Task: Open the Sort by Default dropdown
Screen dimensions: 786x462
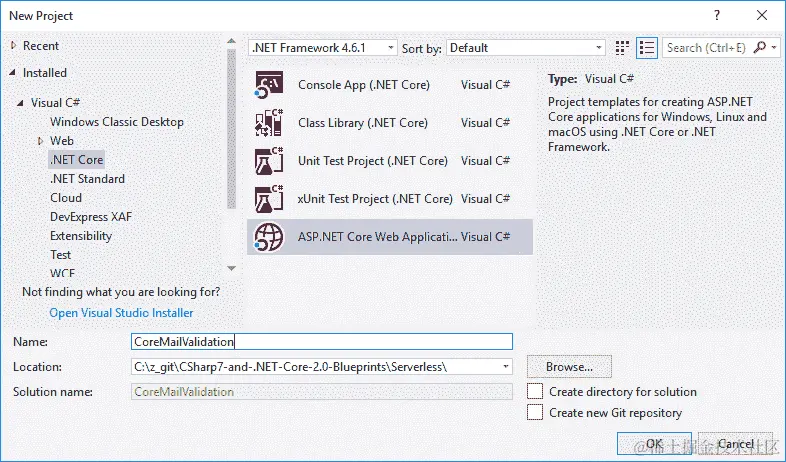Action: [x=526, y=48]
